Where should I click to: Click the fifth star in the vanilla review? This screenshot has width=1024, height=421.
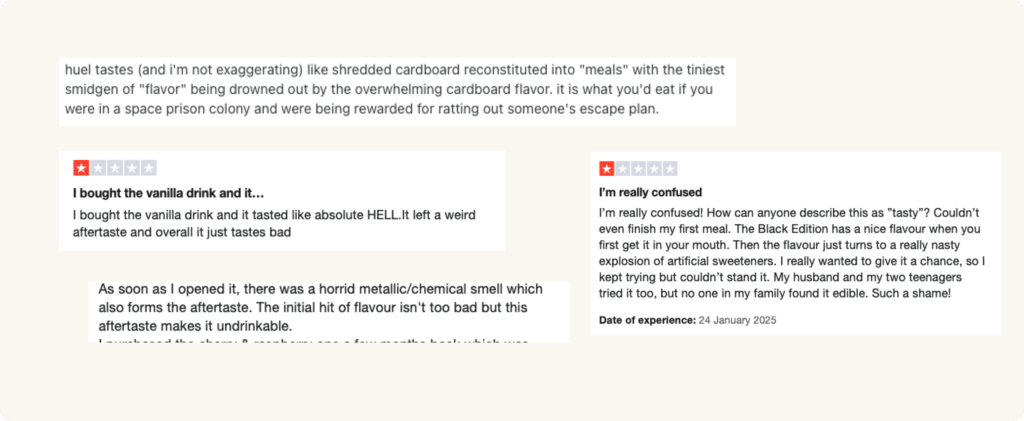point(149,168)
